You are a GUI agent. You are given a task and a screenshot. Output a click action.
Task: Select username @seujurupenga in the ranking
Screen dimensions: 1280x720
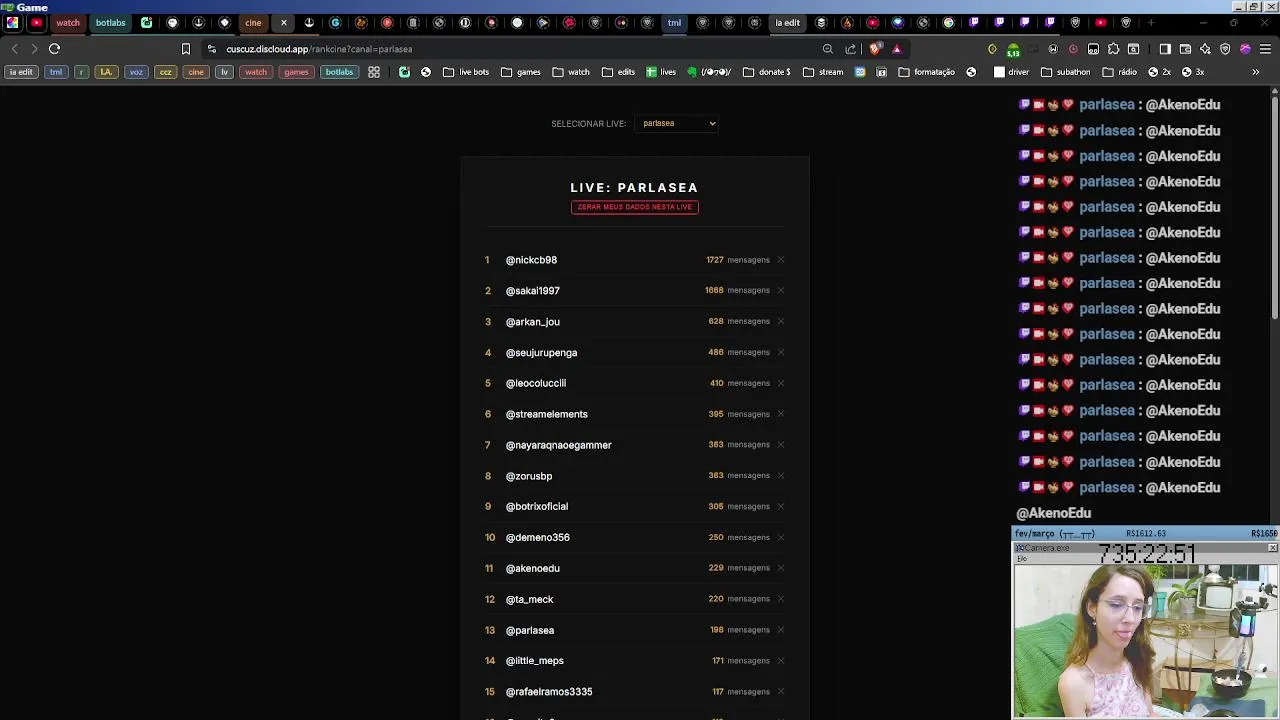541,353
